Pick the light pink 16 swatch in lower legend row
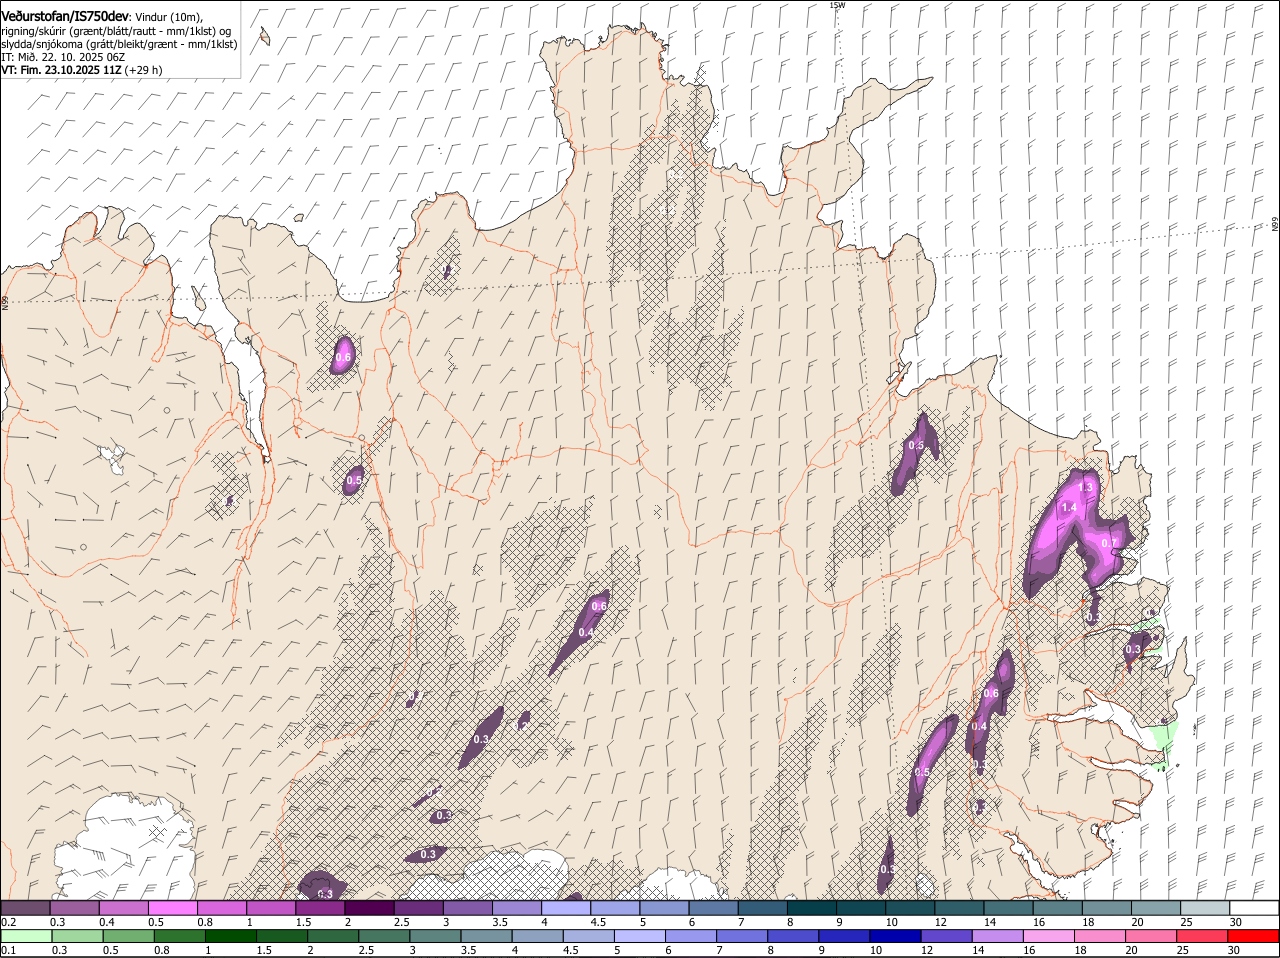Viewport: 1280px width, 958px height. coord(1049,937)
